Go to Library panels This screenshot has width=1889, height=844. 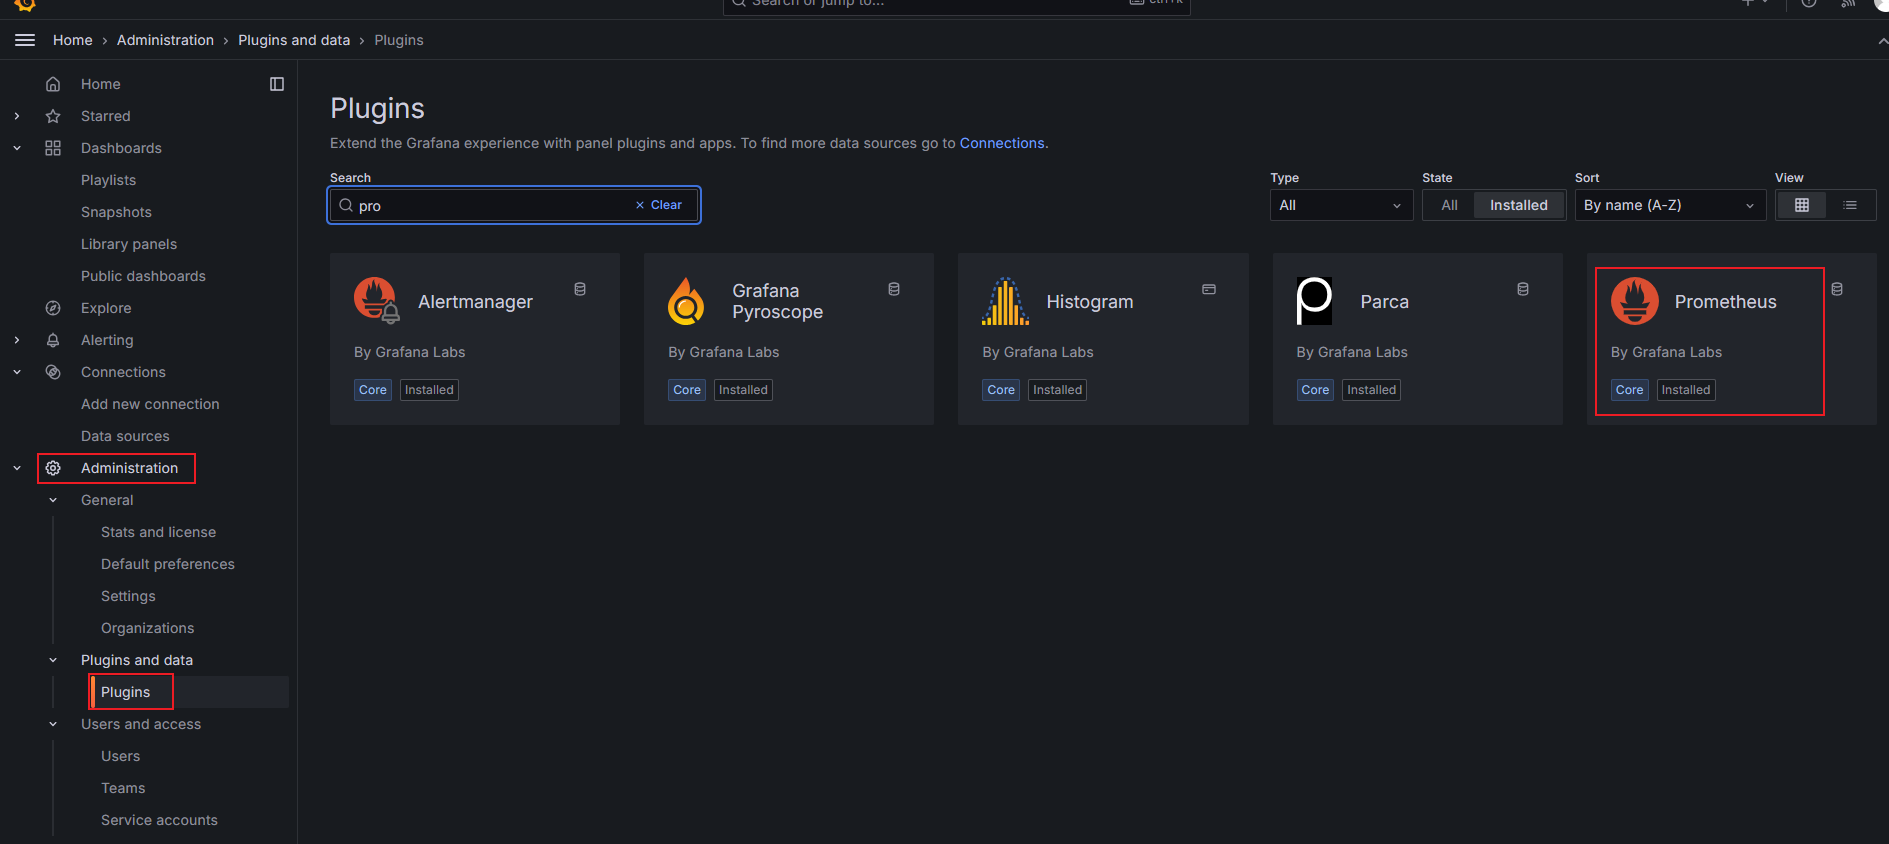[129, 244]
